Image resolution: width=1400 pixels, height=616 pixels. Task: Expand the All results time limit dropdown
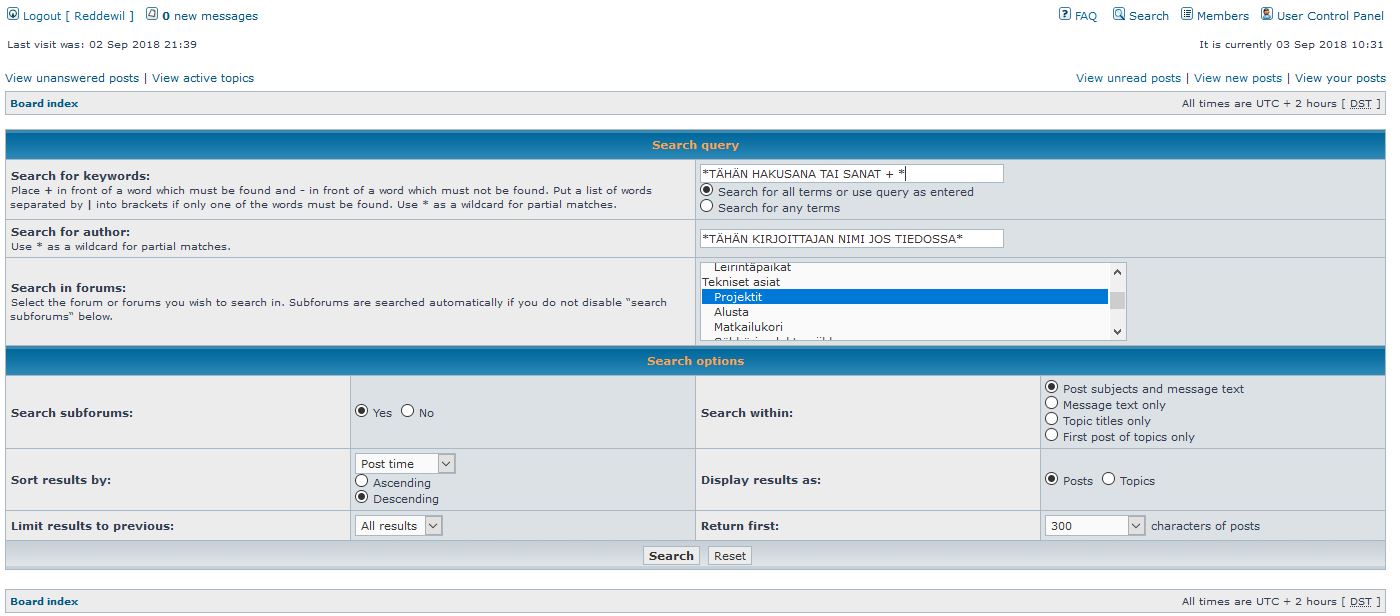398,526
